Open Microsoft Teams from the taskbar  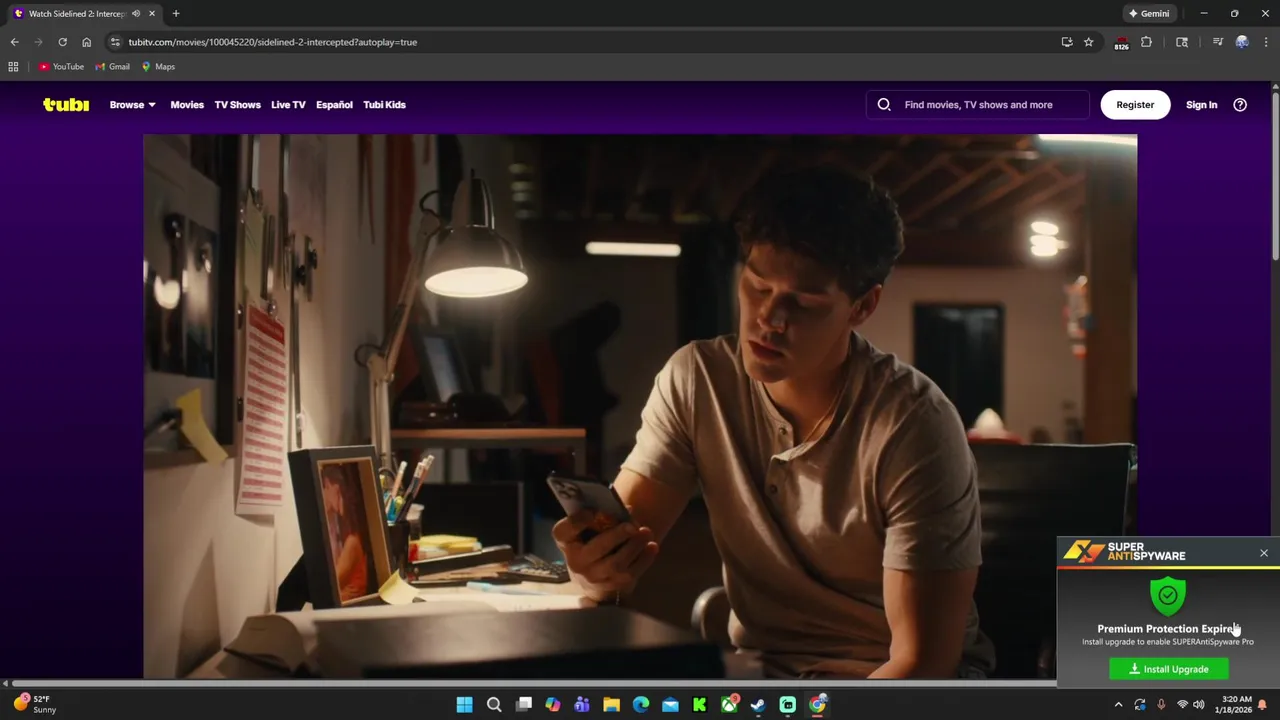(x=582, y=705)
